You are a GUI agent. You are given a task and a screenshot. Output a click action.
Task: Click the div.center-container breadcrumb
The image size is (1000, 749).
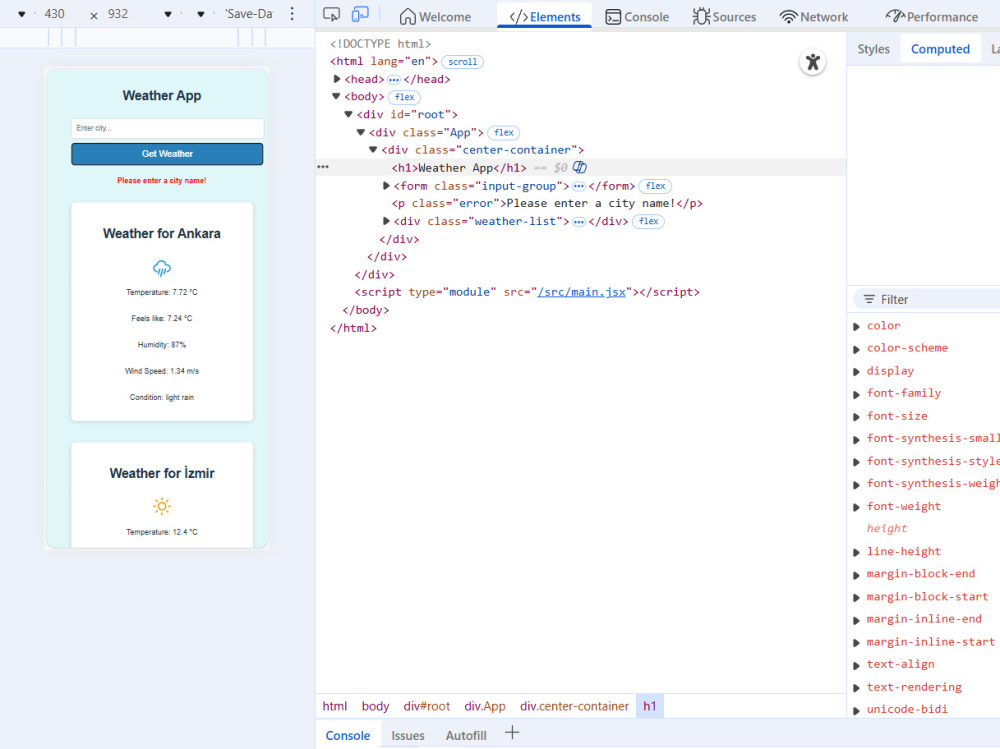[574, 706]
